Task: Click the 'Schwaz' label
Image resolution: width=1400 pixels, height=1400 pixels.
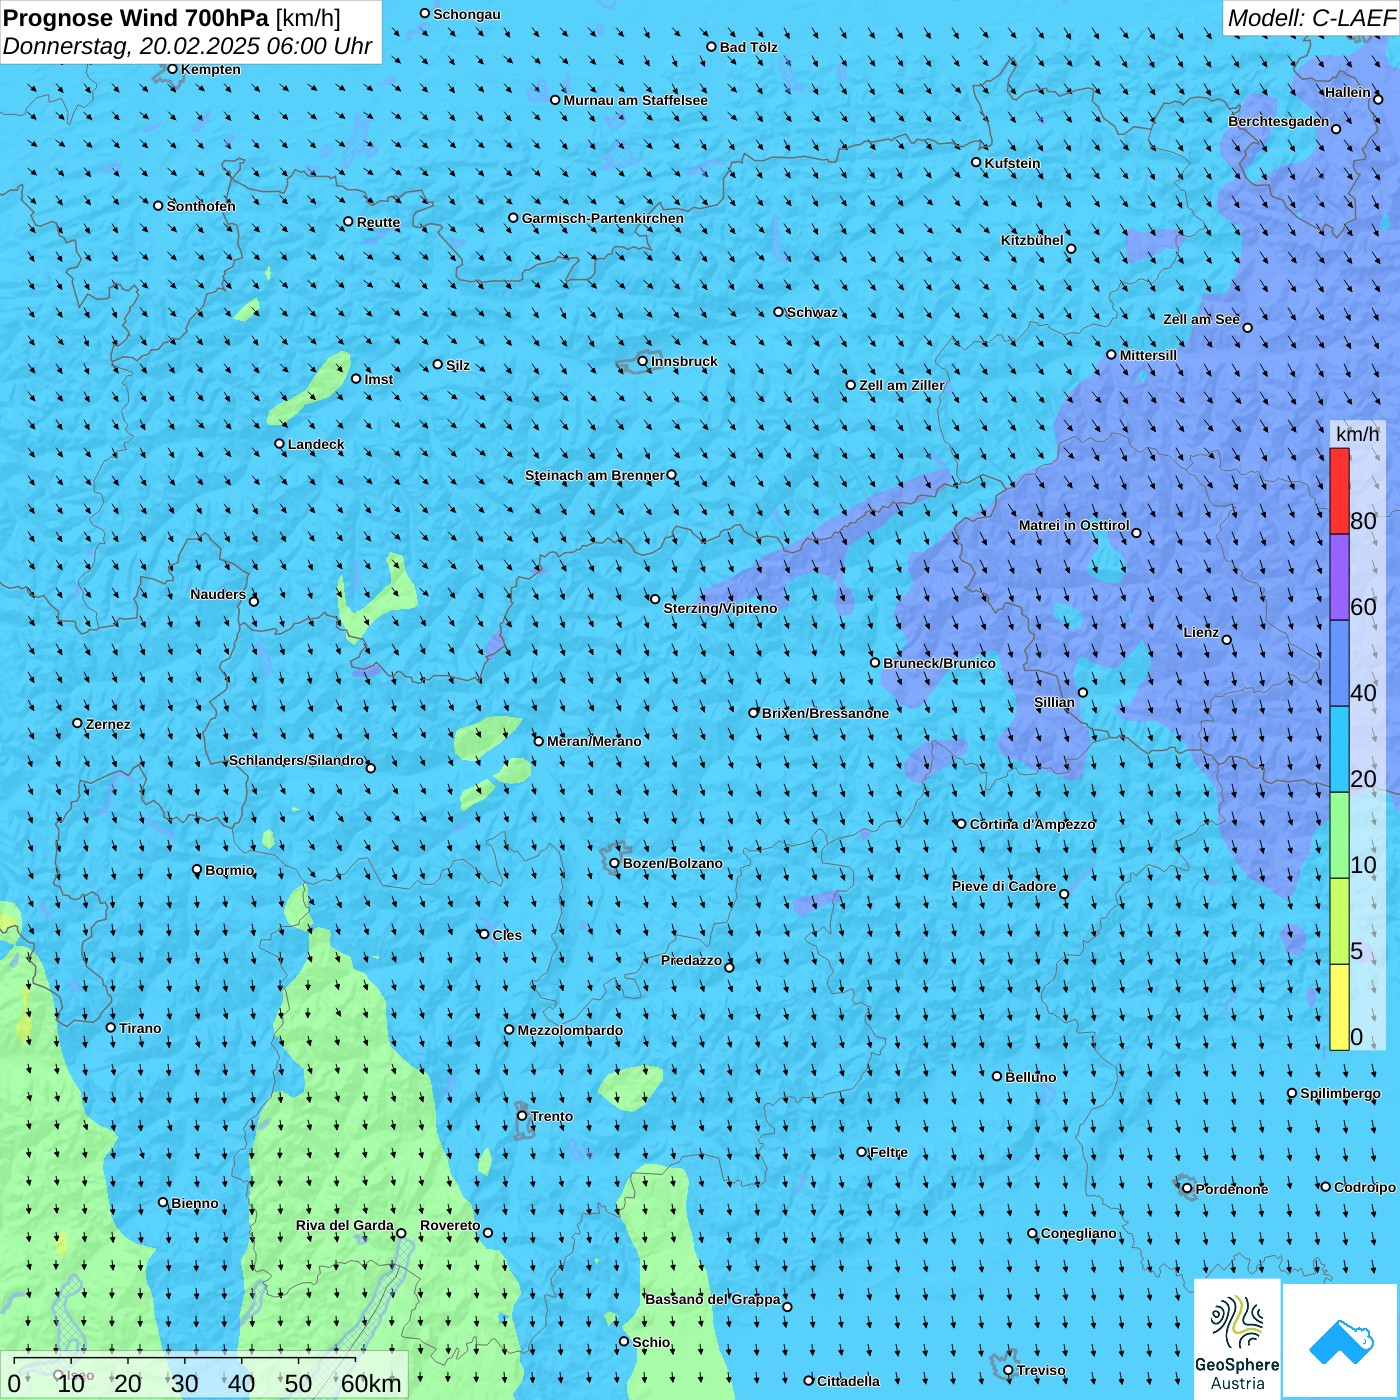Action: coord(812,312)
